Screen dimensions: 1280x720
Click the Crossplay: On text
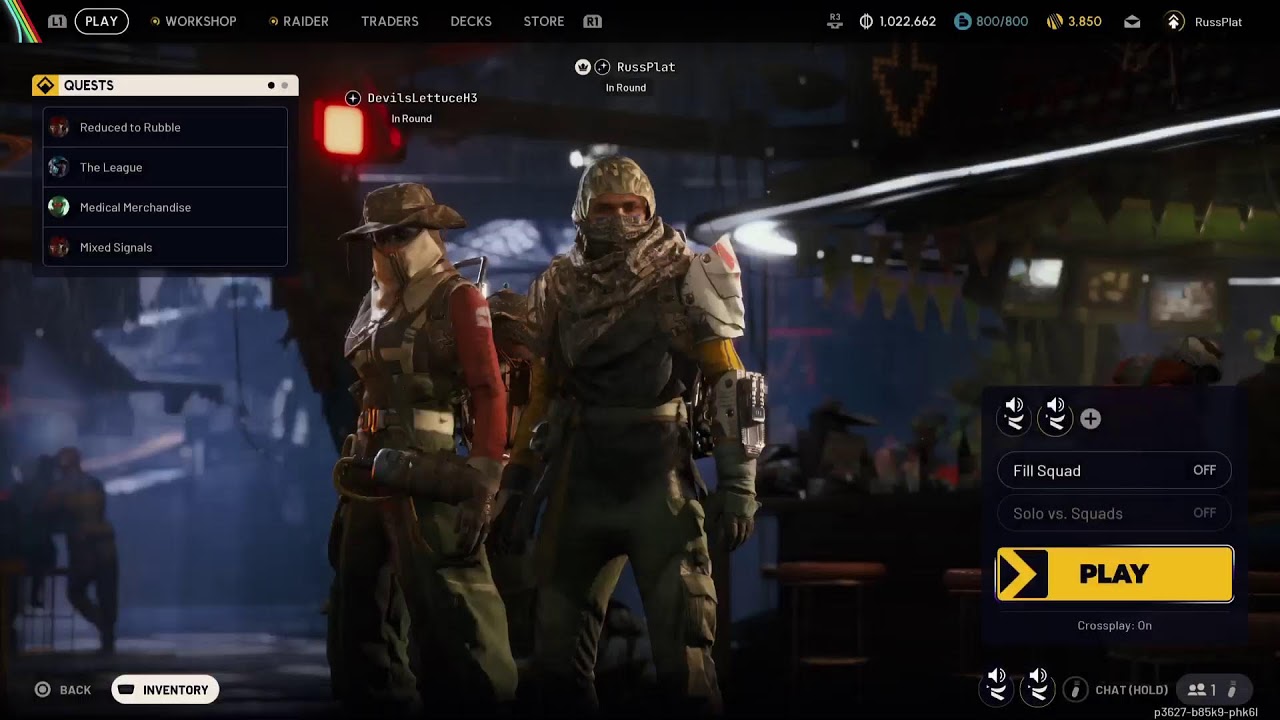[x=1114, y=626]
